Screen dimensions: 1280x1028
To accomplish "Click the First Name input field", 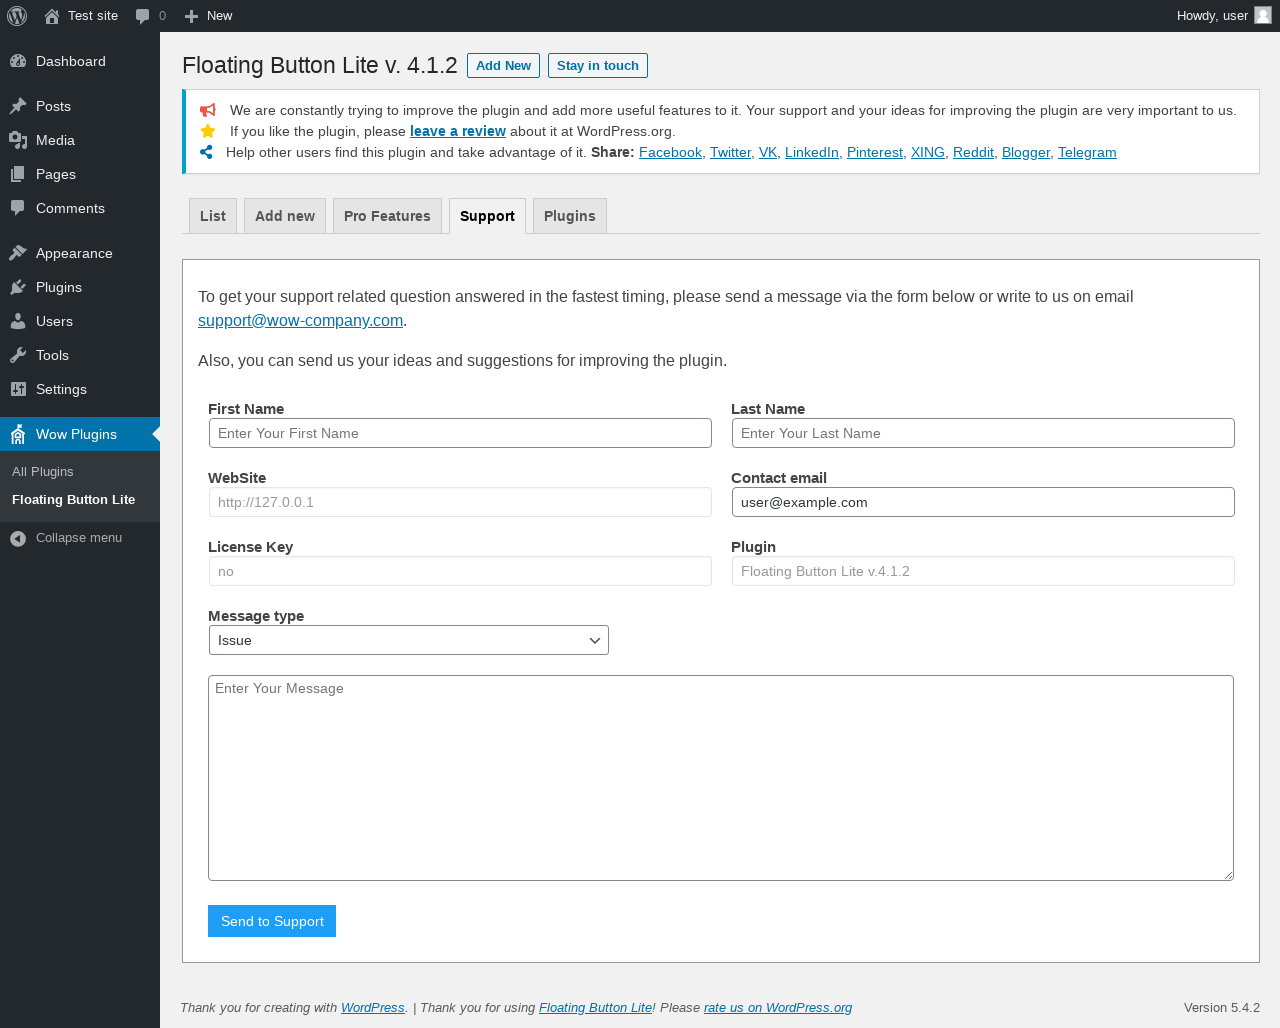I will tap(460, 433).
